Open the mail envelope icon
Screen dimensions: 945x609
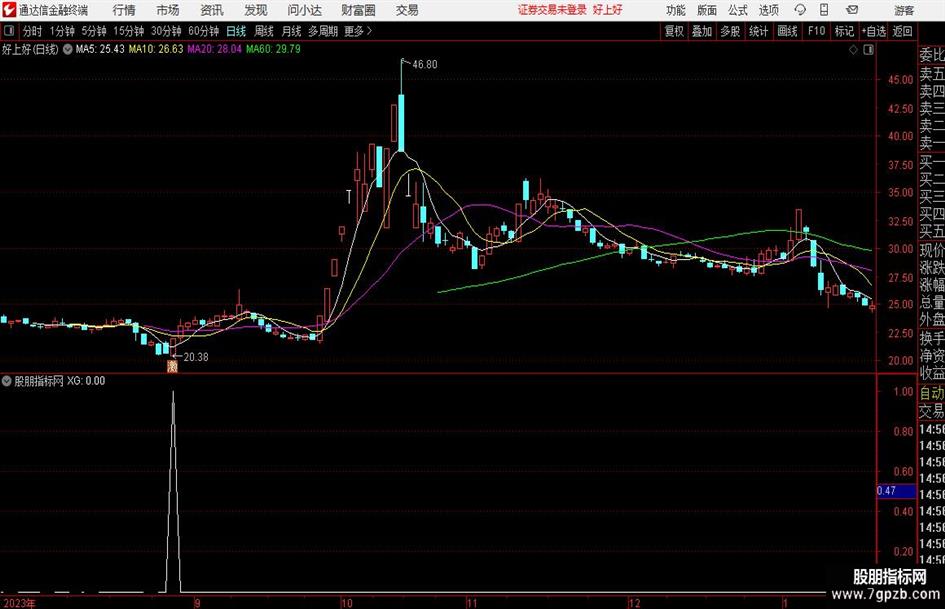click(852, 10)
